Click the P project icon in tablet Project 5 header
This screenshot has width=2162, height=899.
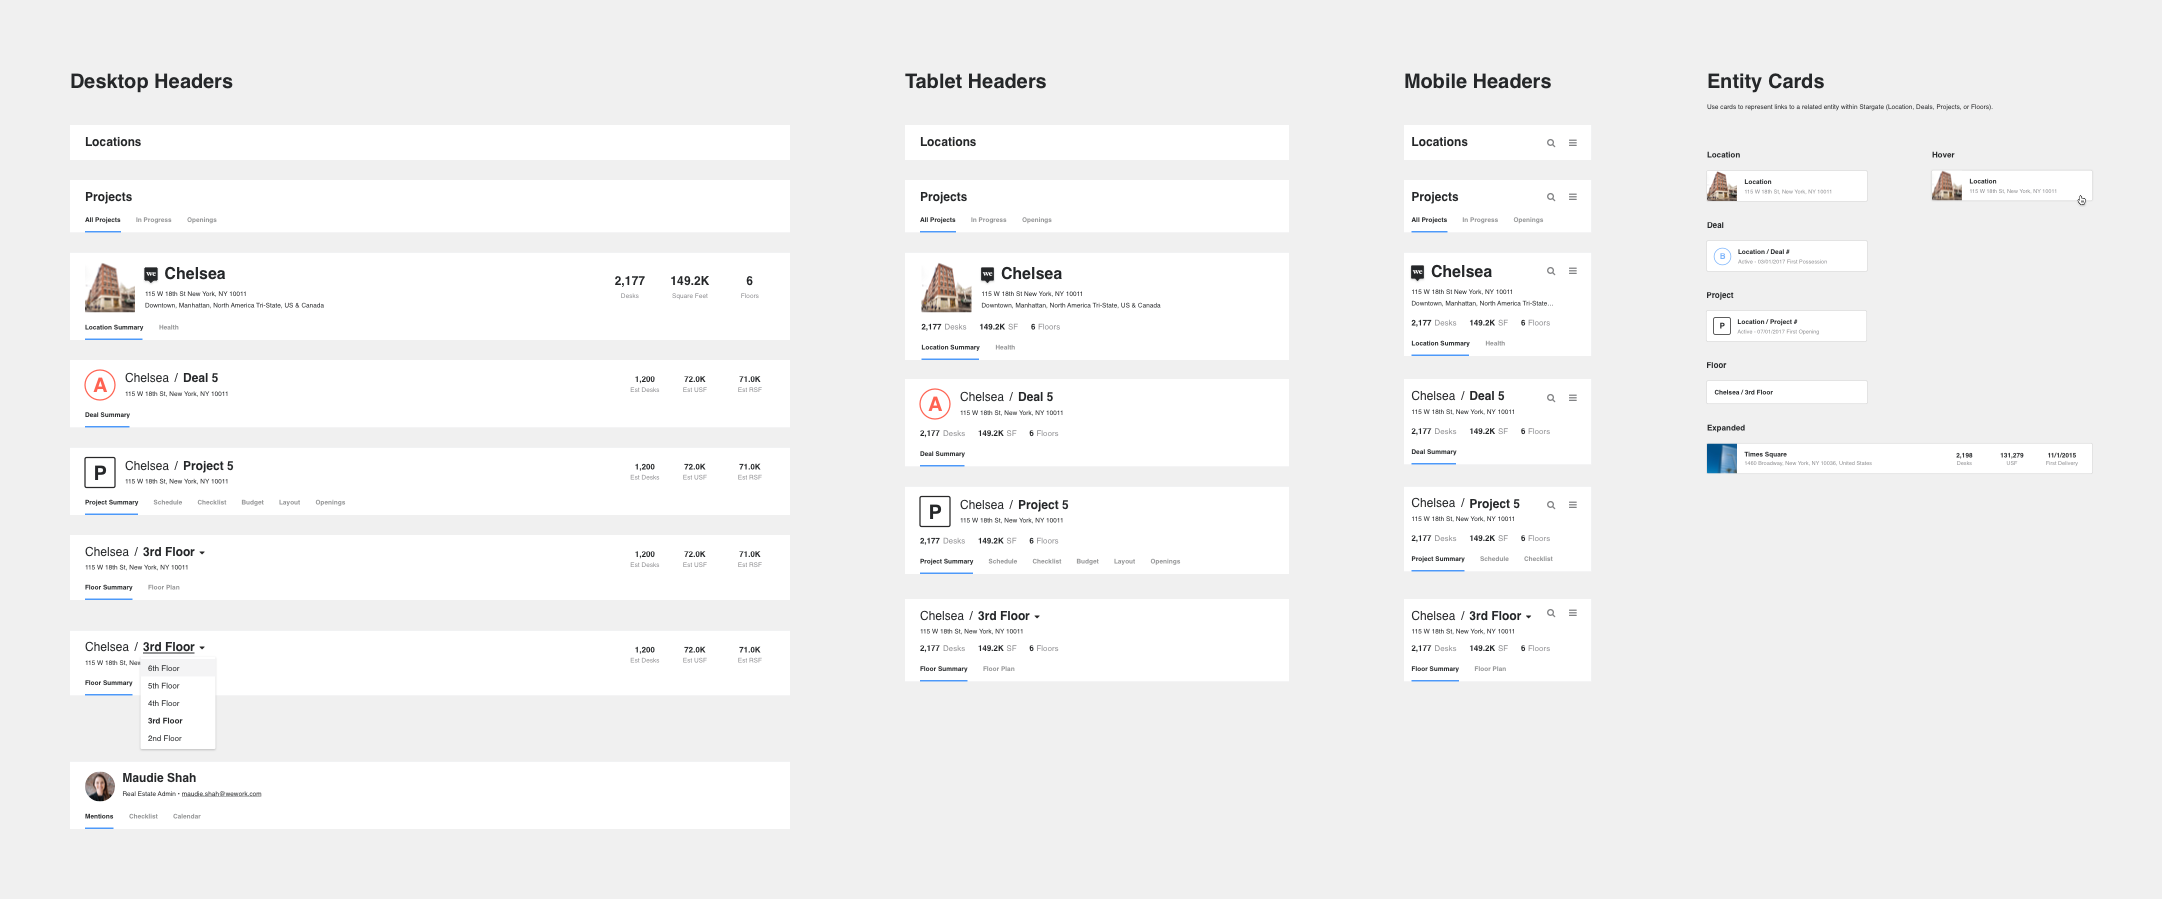[x=935, y=512]
